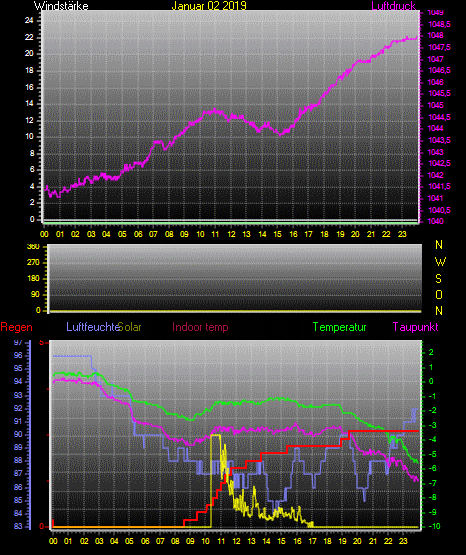Click the 24 wind speed axis value
The width and height of the screenshot is (466, 555).
(x=29, y=21)
